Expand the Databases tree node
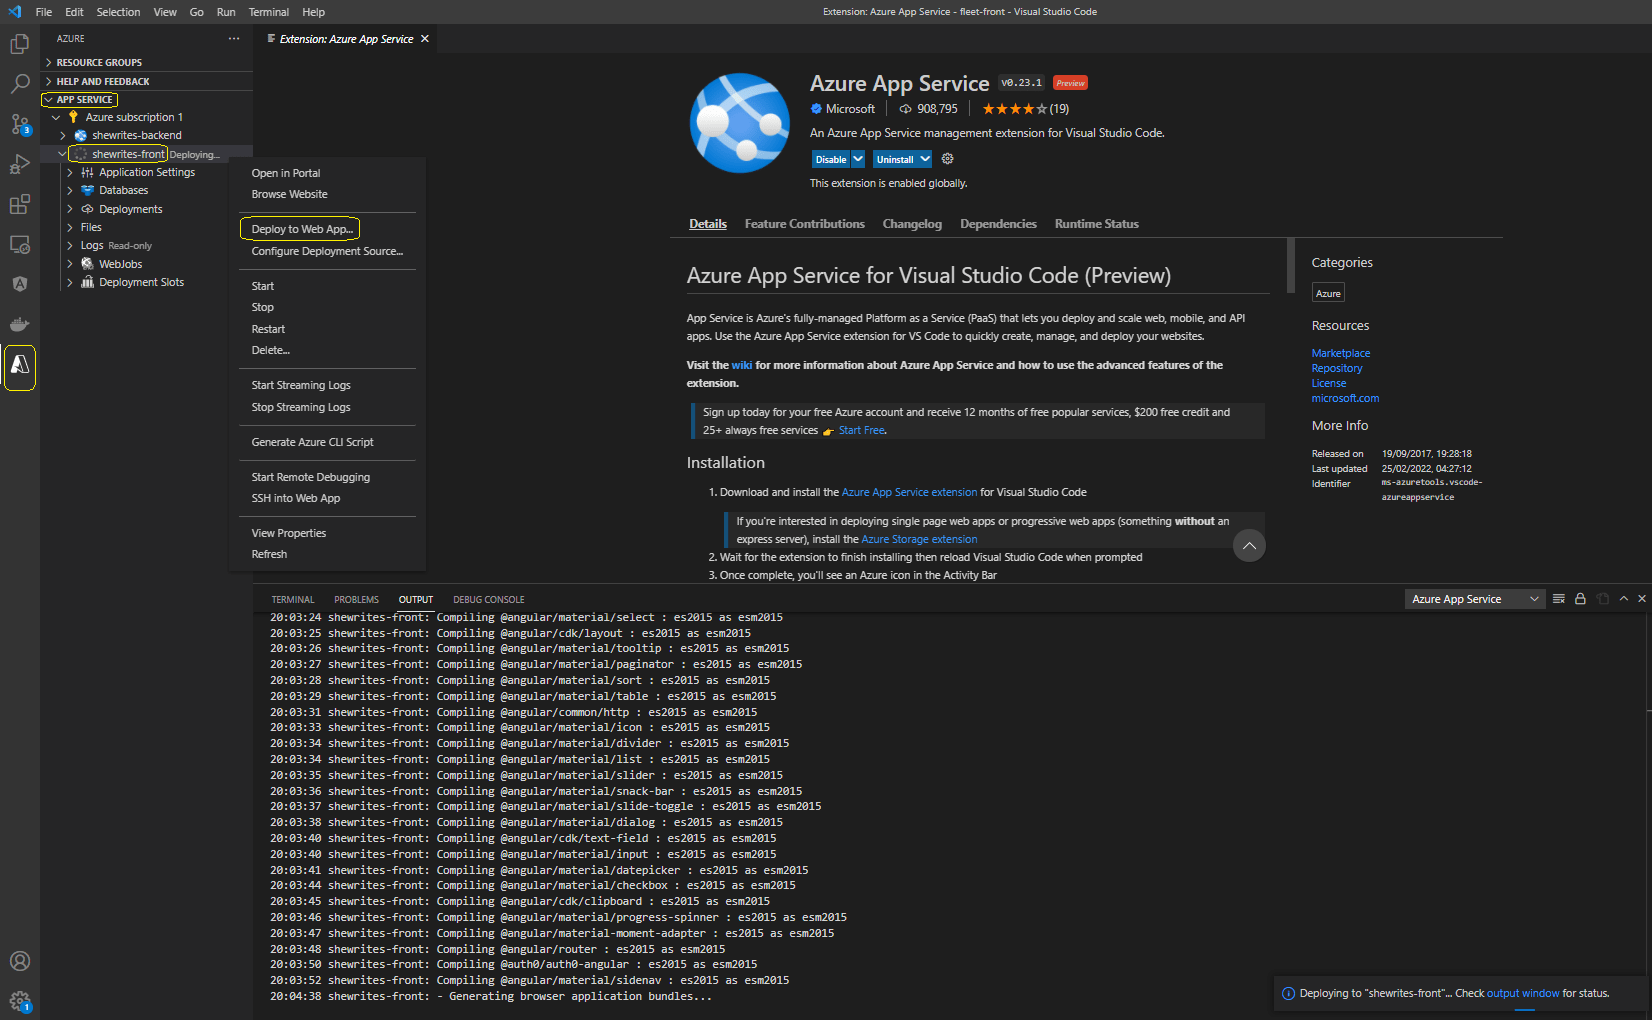Viewport: 1652px width, 1020px height. coord(70,190)
